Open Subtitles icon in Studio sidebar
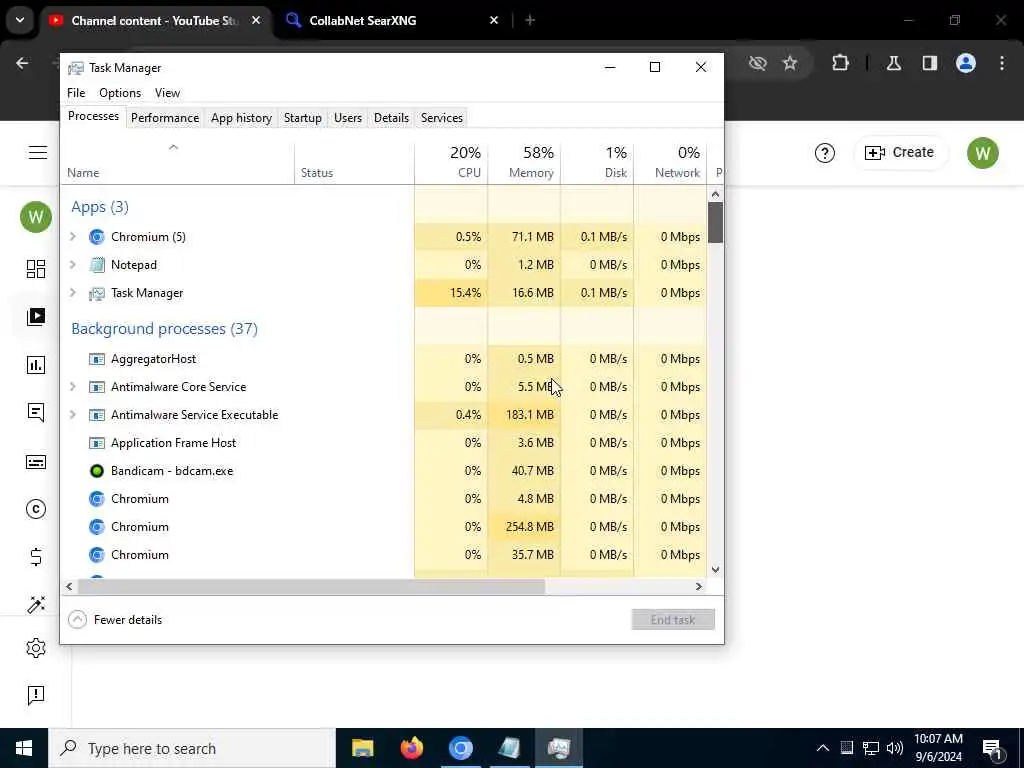This screenshot has height=768, width=1024. coord(36,462)
